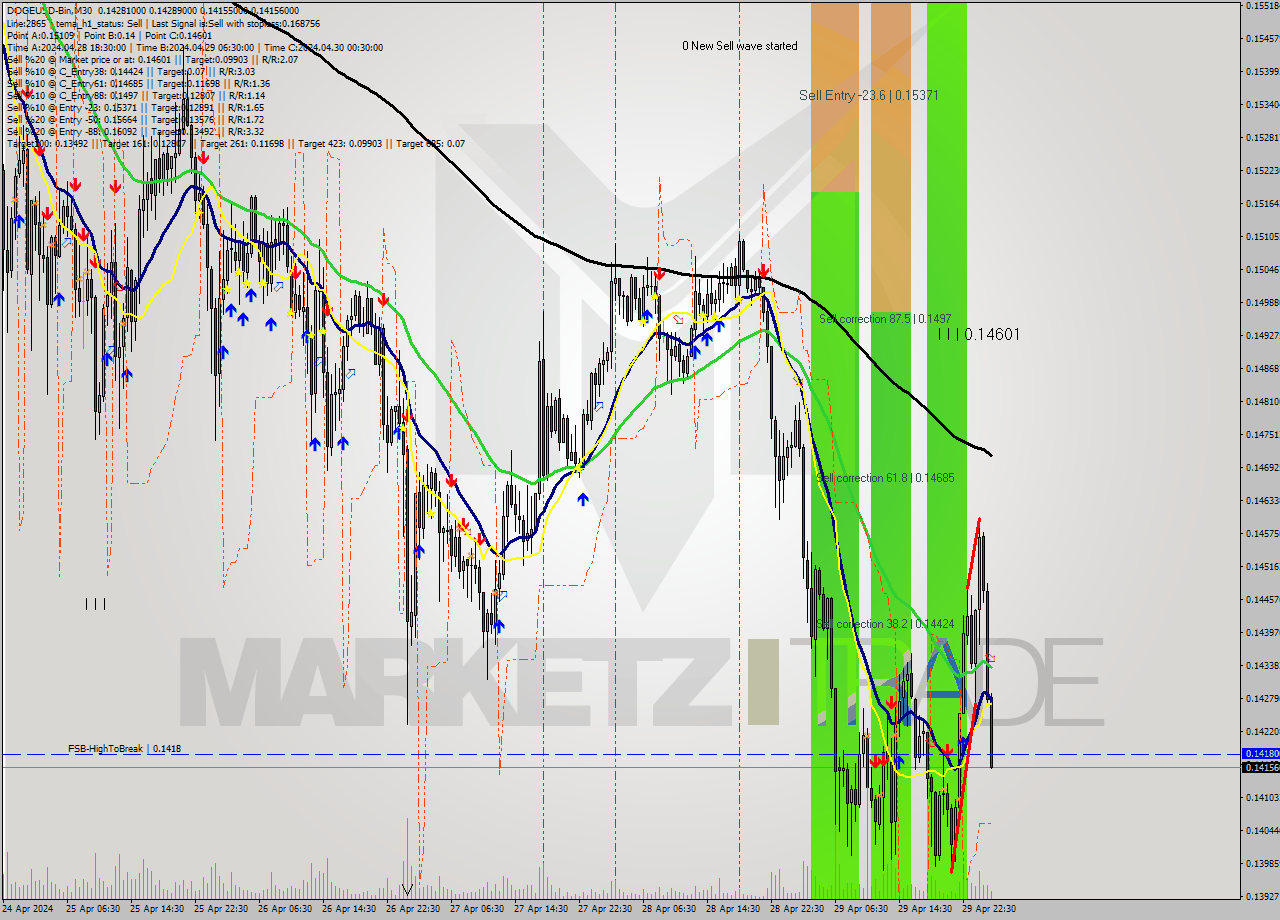Viewport: 1280px width, 920px height.
Task: Click the '26 Apr 14:30' time label
Action: 349,909
